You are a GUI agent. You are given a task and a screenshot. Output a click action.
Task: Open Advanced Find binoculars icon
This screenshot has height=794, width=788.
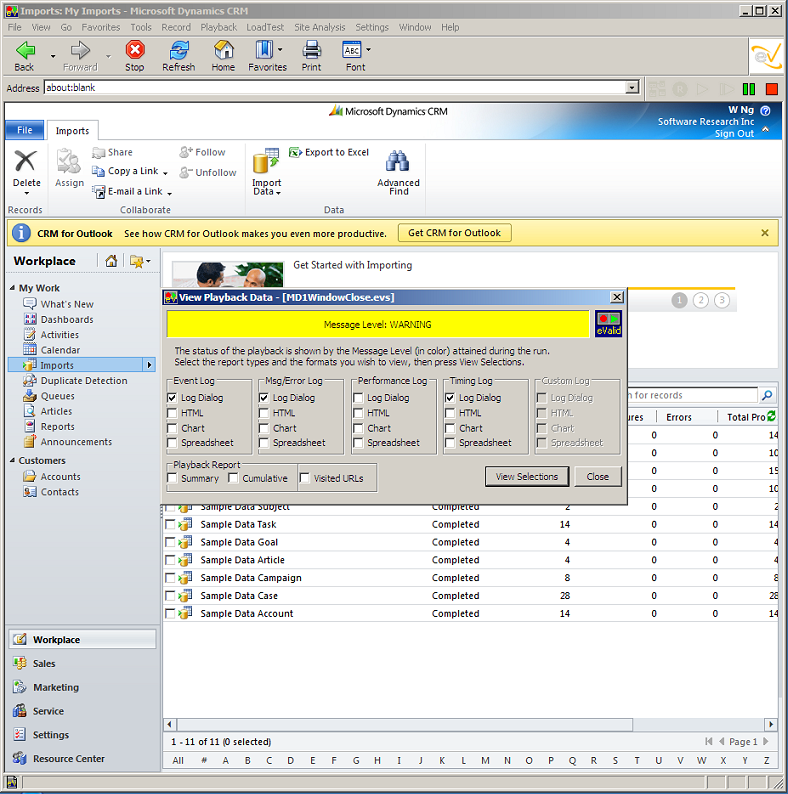[x=398, y=161]
